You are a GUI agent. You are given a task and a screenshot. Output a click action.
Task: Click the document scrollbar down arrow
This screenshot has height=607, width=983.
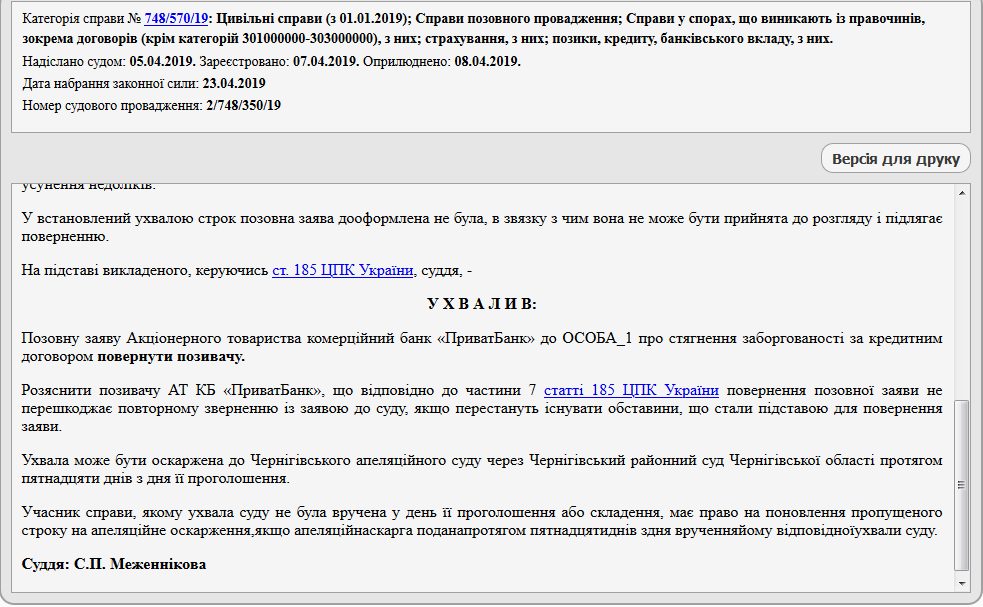[962, 583]
